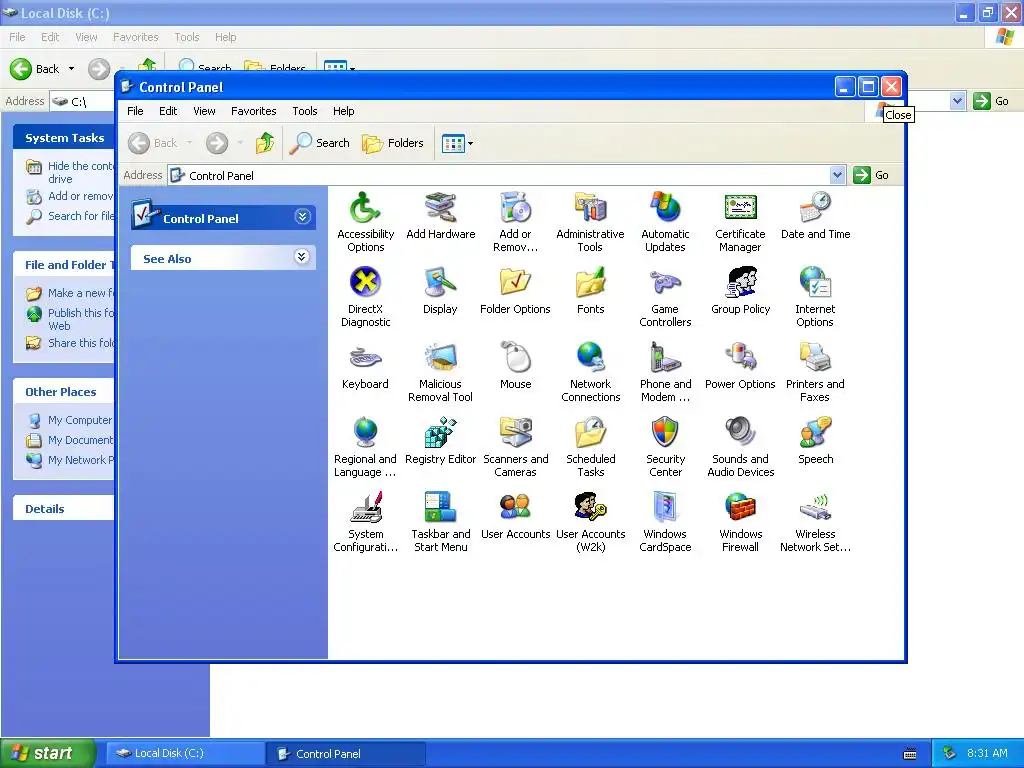Open the Control Panel address bar dropdown

tap(837, 175)
